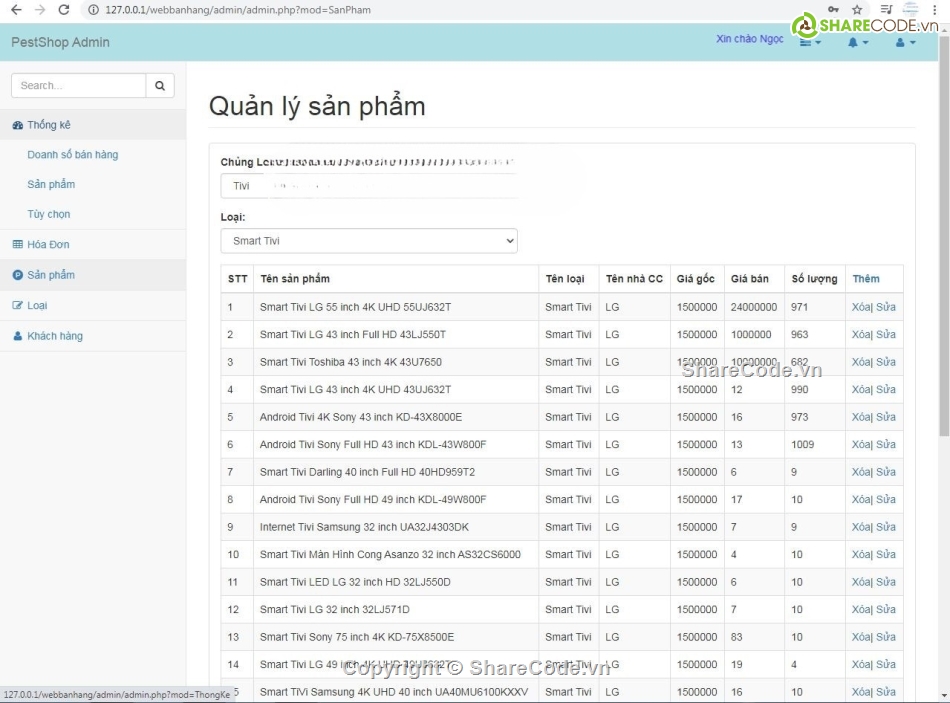Open Tùy chọn submenu item
950x703 pixels.
tap(48, 214)
